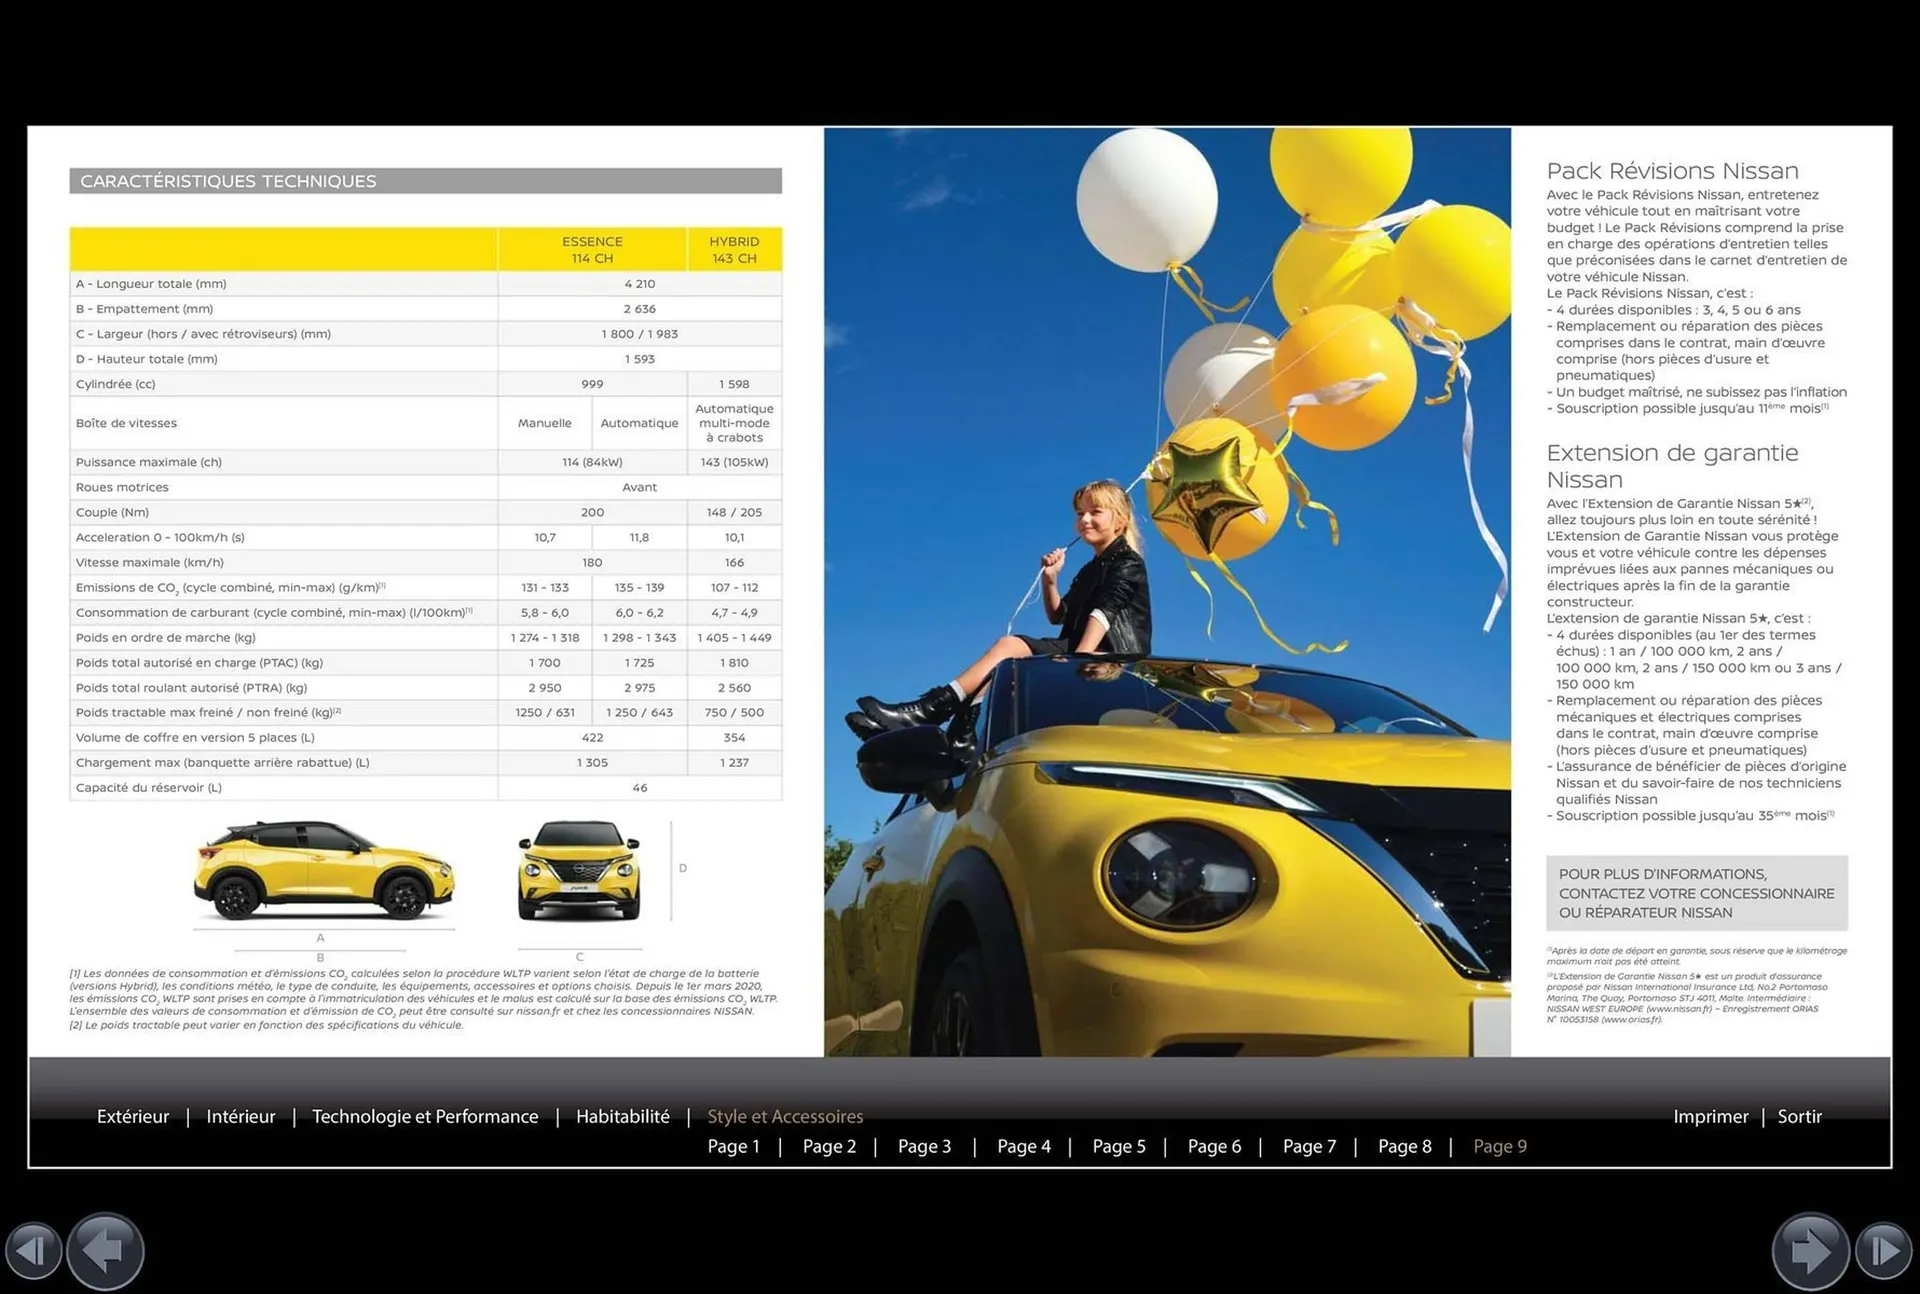Click the previous page arrow
The width and height of the screenshot is (1920, 1294).
coord(104,1250)
